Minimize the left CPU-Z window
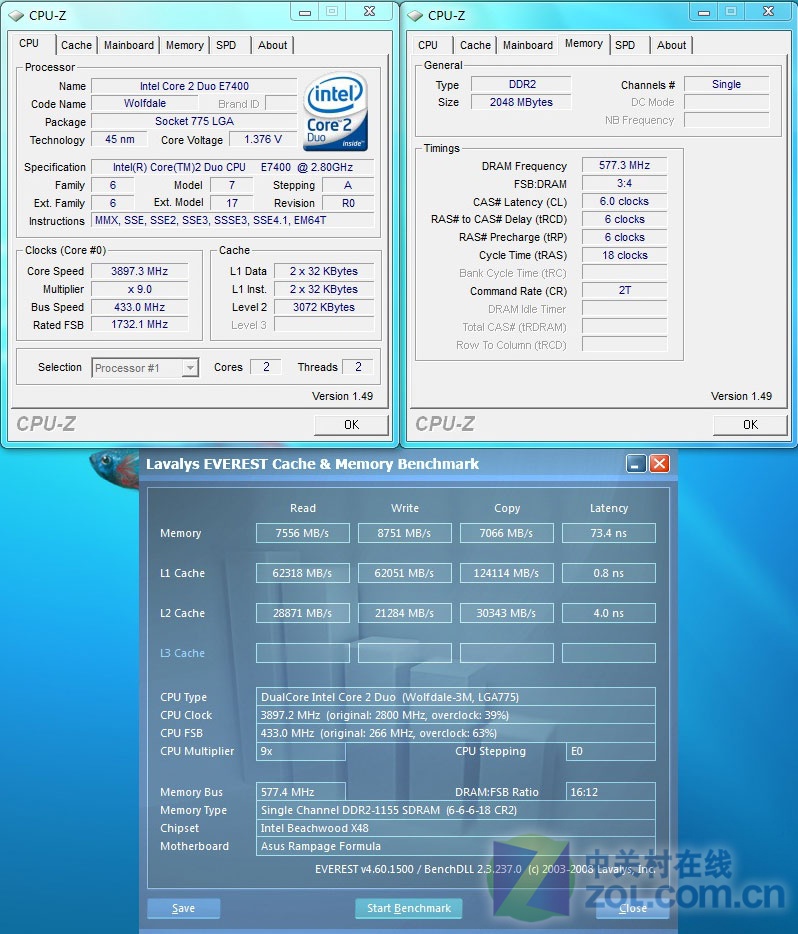This screenshot has height=934, width=798. point(305,12)
